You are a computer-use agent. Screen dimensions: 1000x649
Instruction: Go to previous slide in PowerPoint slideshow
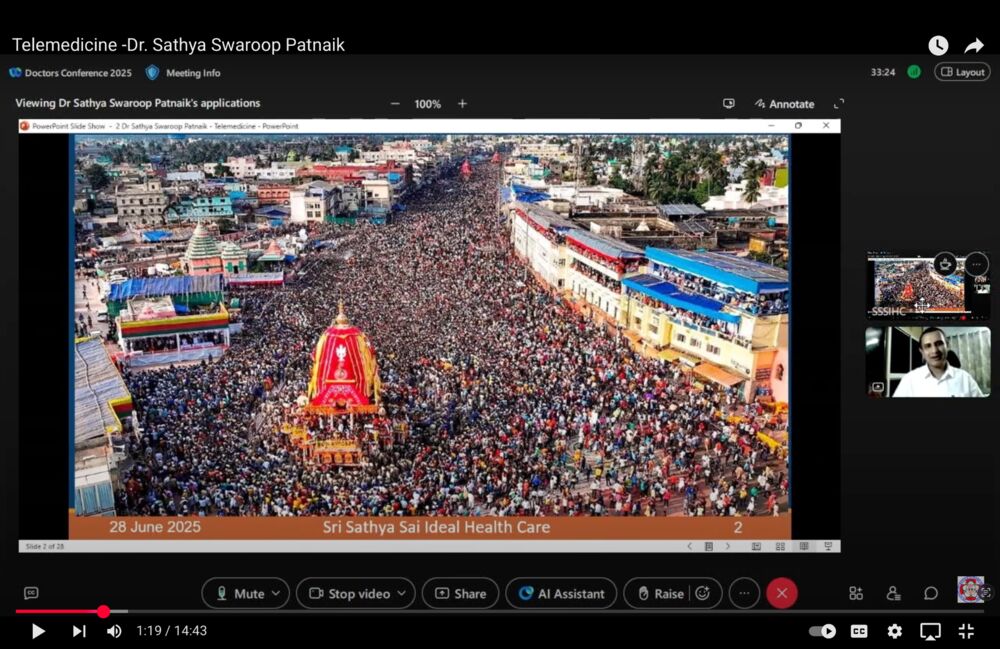tap(689, 546)
